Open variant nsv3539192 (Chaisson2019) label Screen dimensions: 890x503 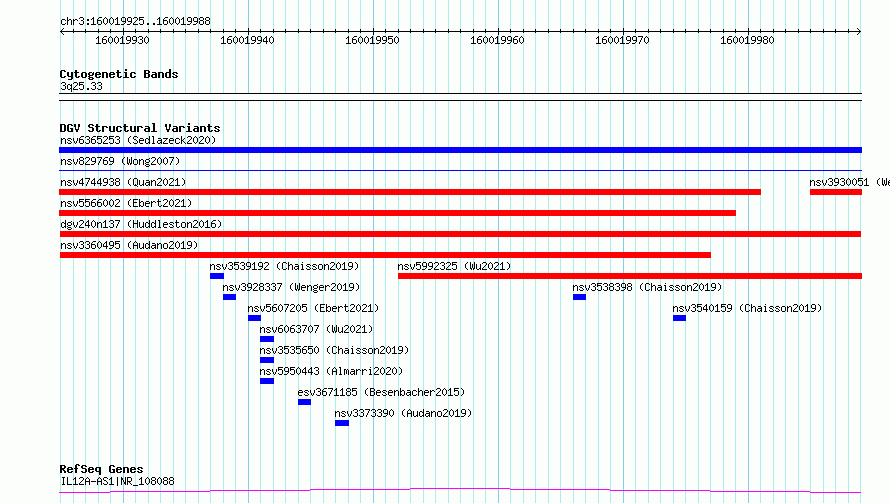284,266
